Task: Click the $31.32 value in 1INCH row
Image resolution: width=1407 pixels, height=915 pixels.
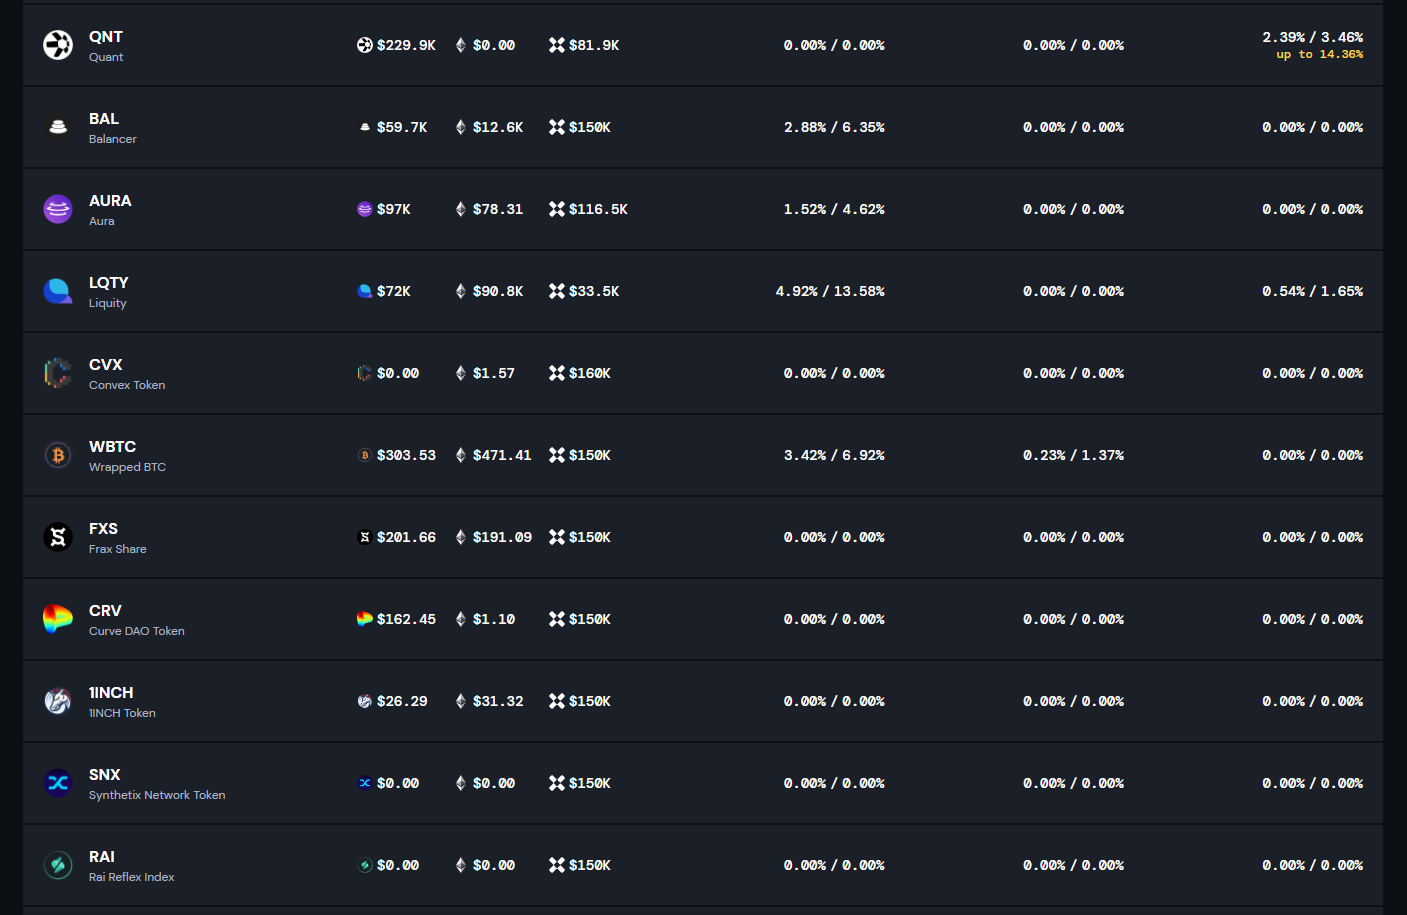Action: [x=498, y=701]
